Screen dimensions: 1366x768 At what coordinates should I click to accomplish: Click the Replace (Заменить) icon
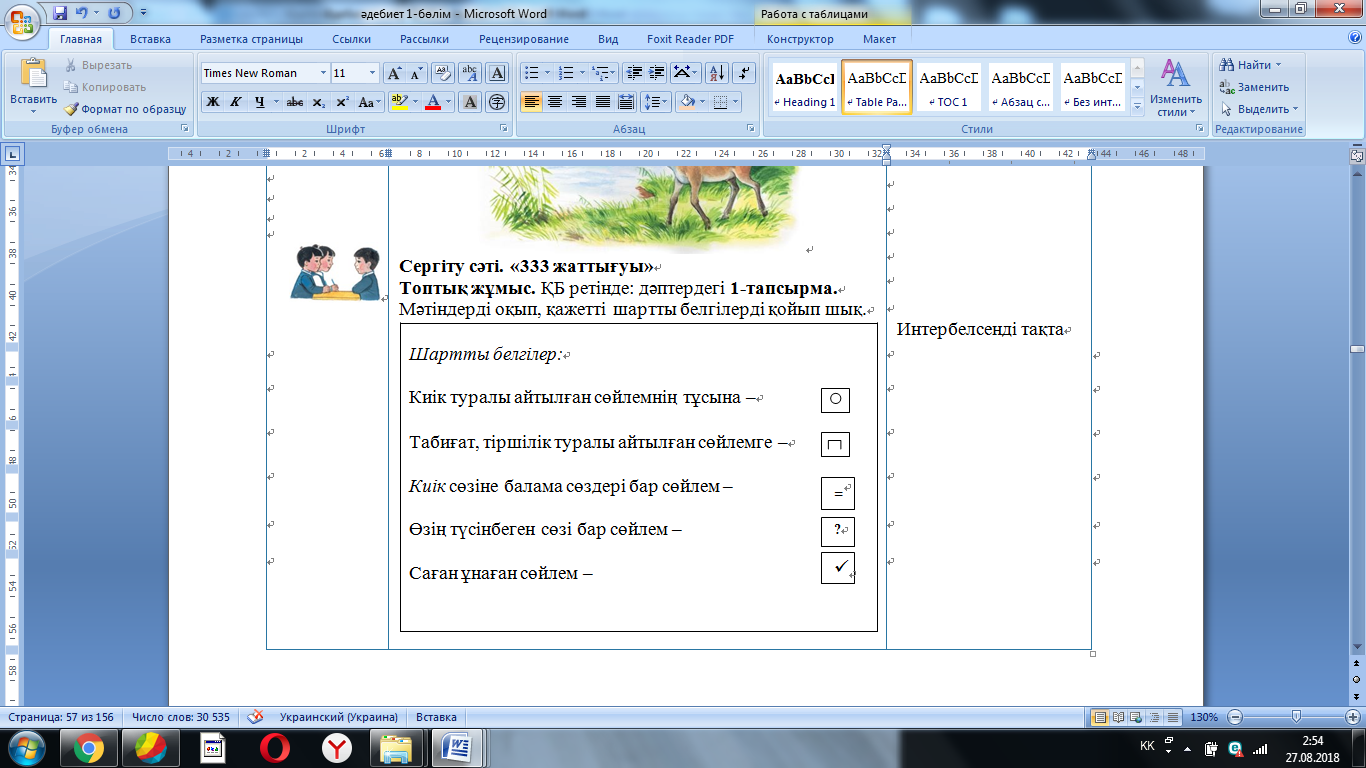pyautogui.click(x=1227, y=87)
